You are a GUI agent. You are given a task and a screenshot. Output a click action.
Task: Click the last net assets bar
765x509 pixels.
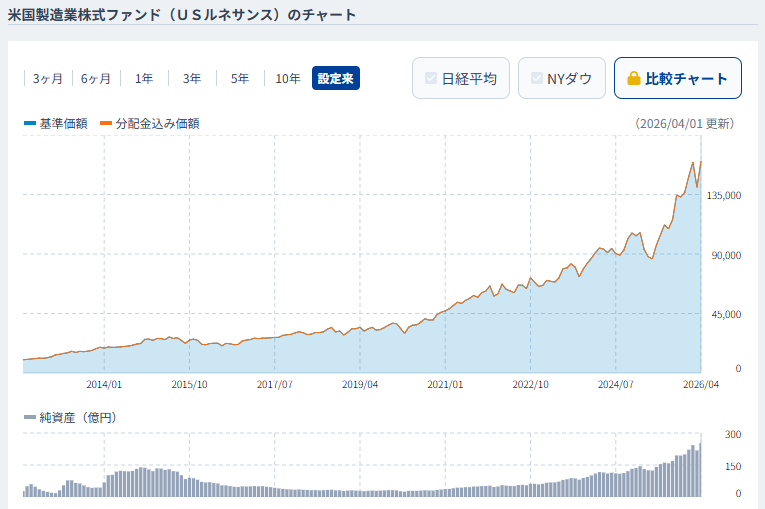point(700,469)
